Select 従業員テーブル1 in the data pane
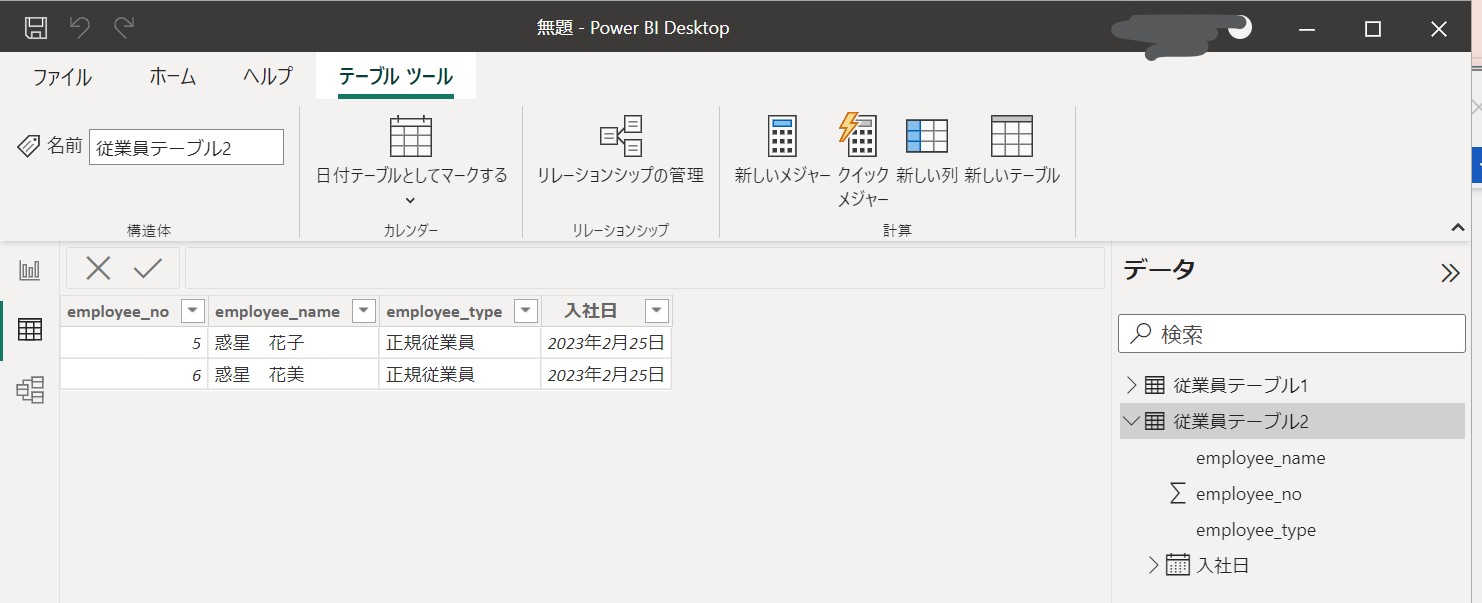The image size is (1482, 603). (1240, 385)
